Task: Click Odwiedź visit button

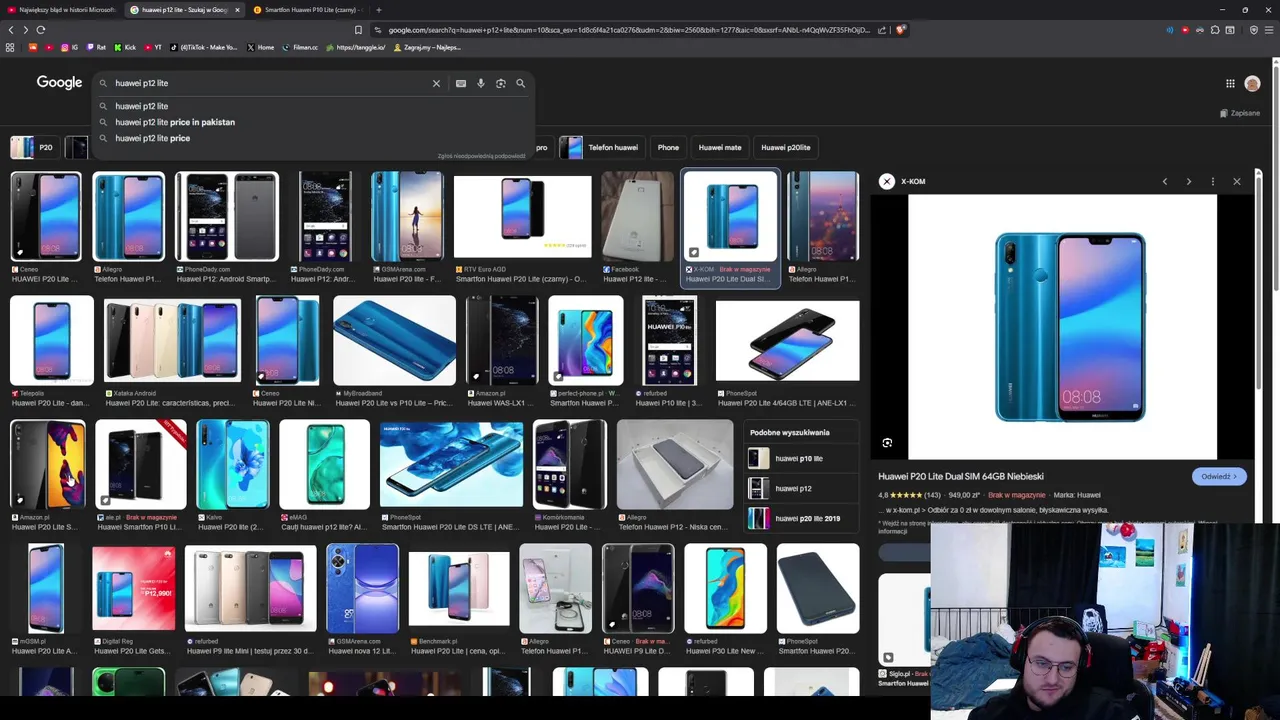Action: (x=1219, y=476)
